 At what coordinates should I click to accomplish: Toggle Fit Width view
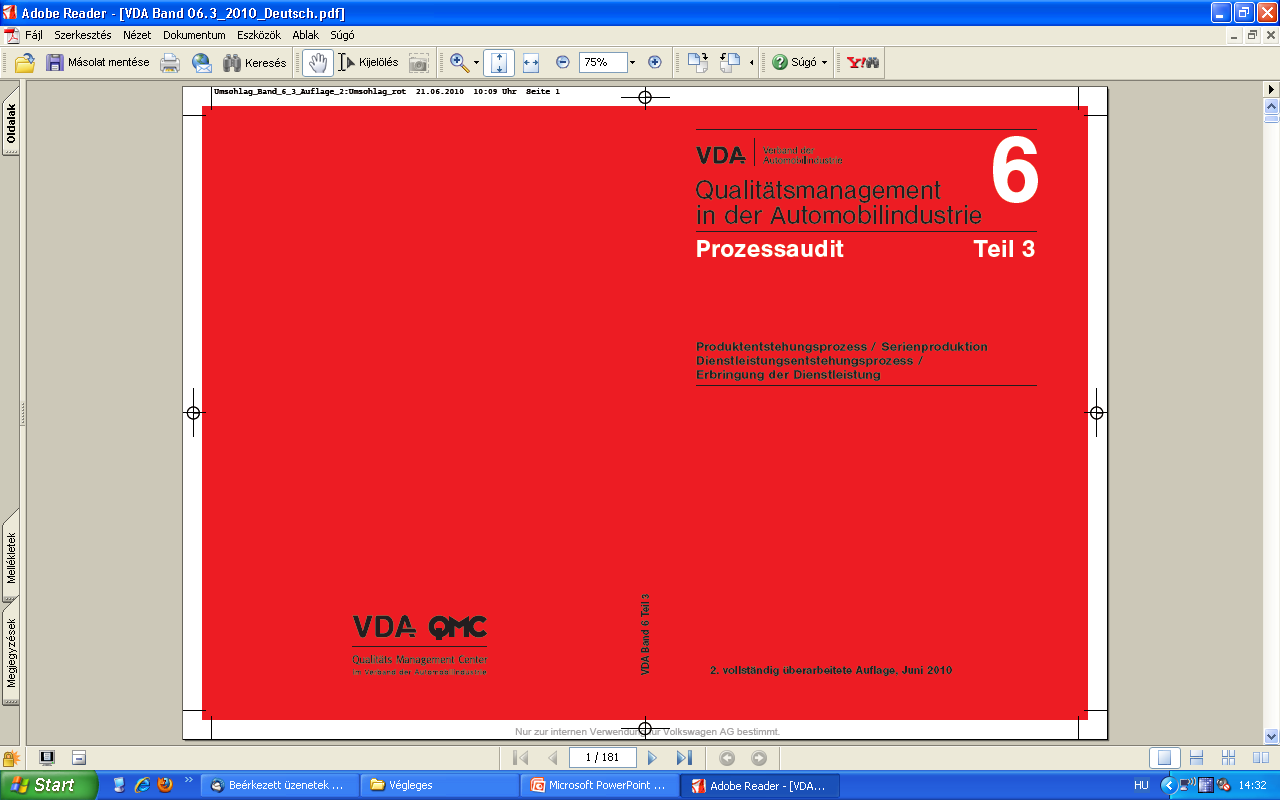tap(531, 62)
